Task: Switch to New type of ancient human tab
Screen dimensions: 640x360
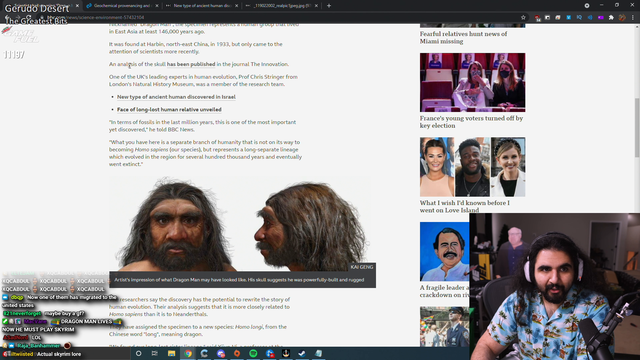Action: (x=201, y=6)
